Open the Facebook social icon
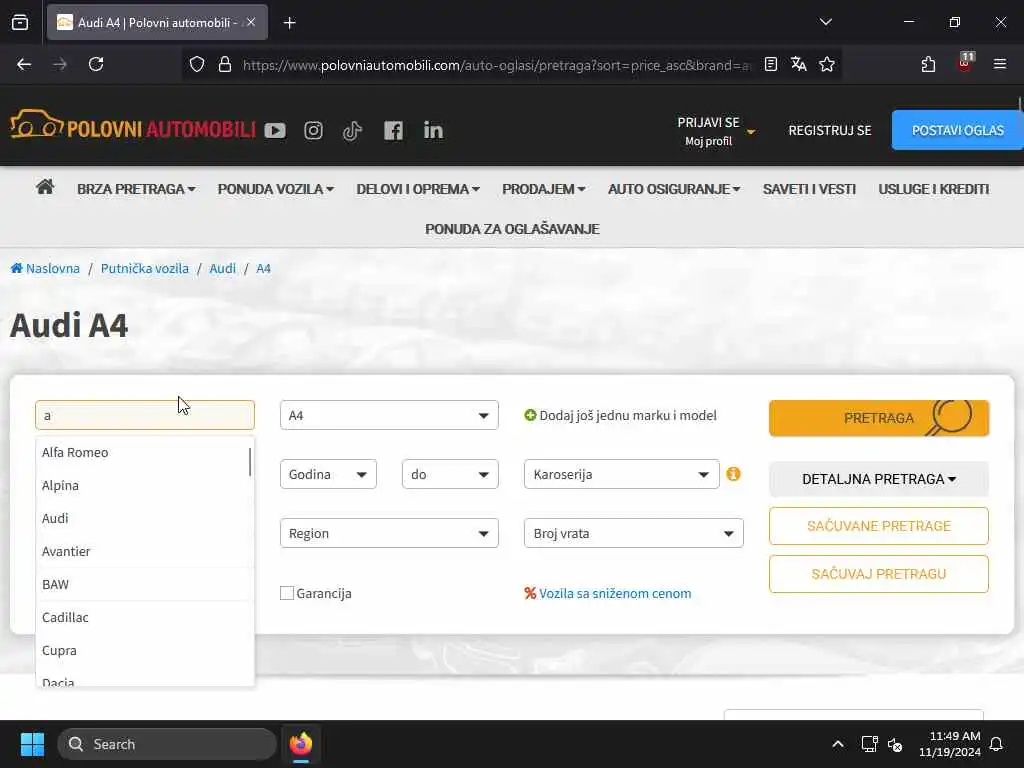This screenshot has height=768, width=1024. [393, 131]
